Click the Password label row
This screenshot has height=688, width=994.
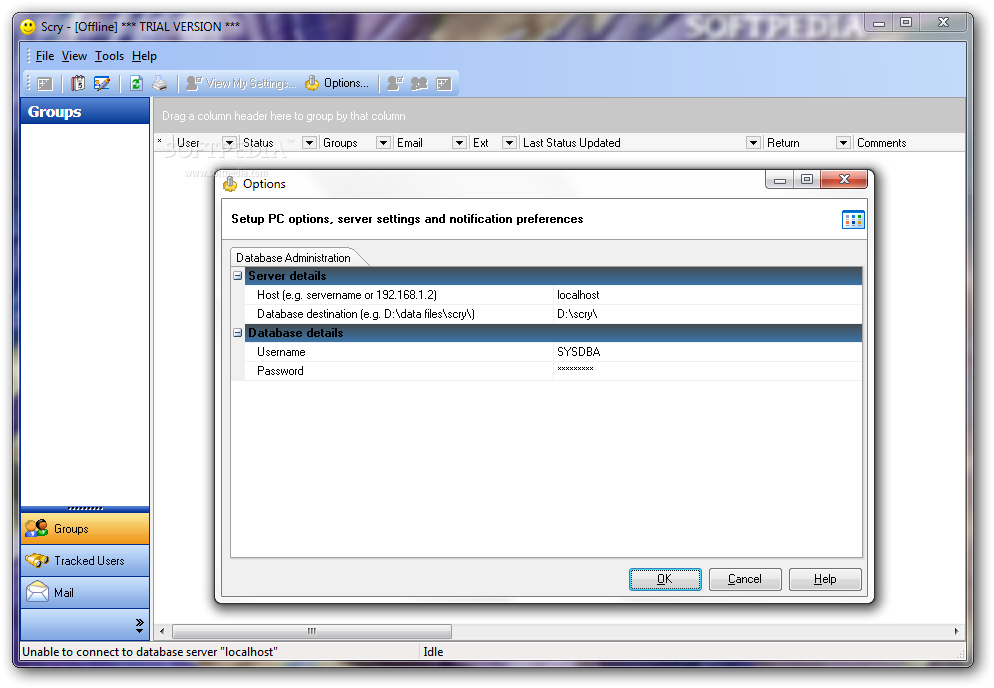(x=399, y=371)
